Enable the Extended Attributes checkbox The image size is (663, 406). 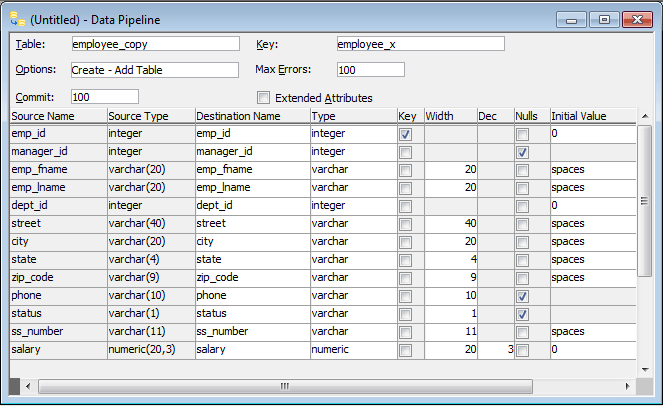point(264,98)
